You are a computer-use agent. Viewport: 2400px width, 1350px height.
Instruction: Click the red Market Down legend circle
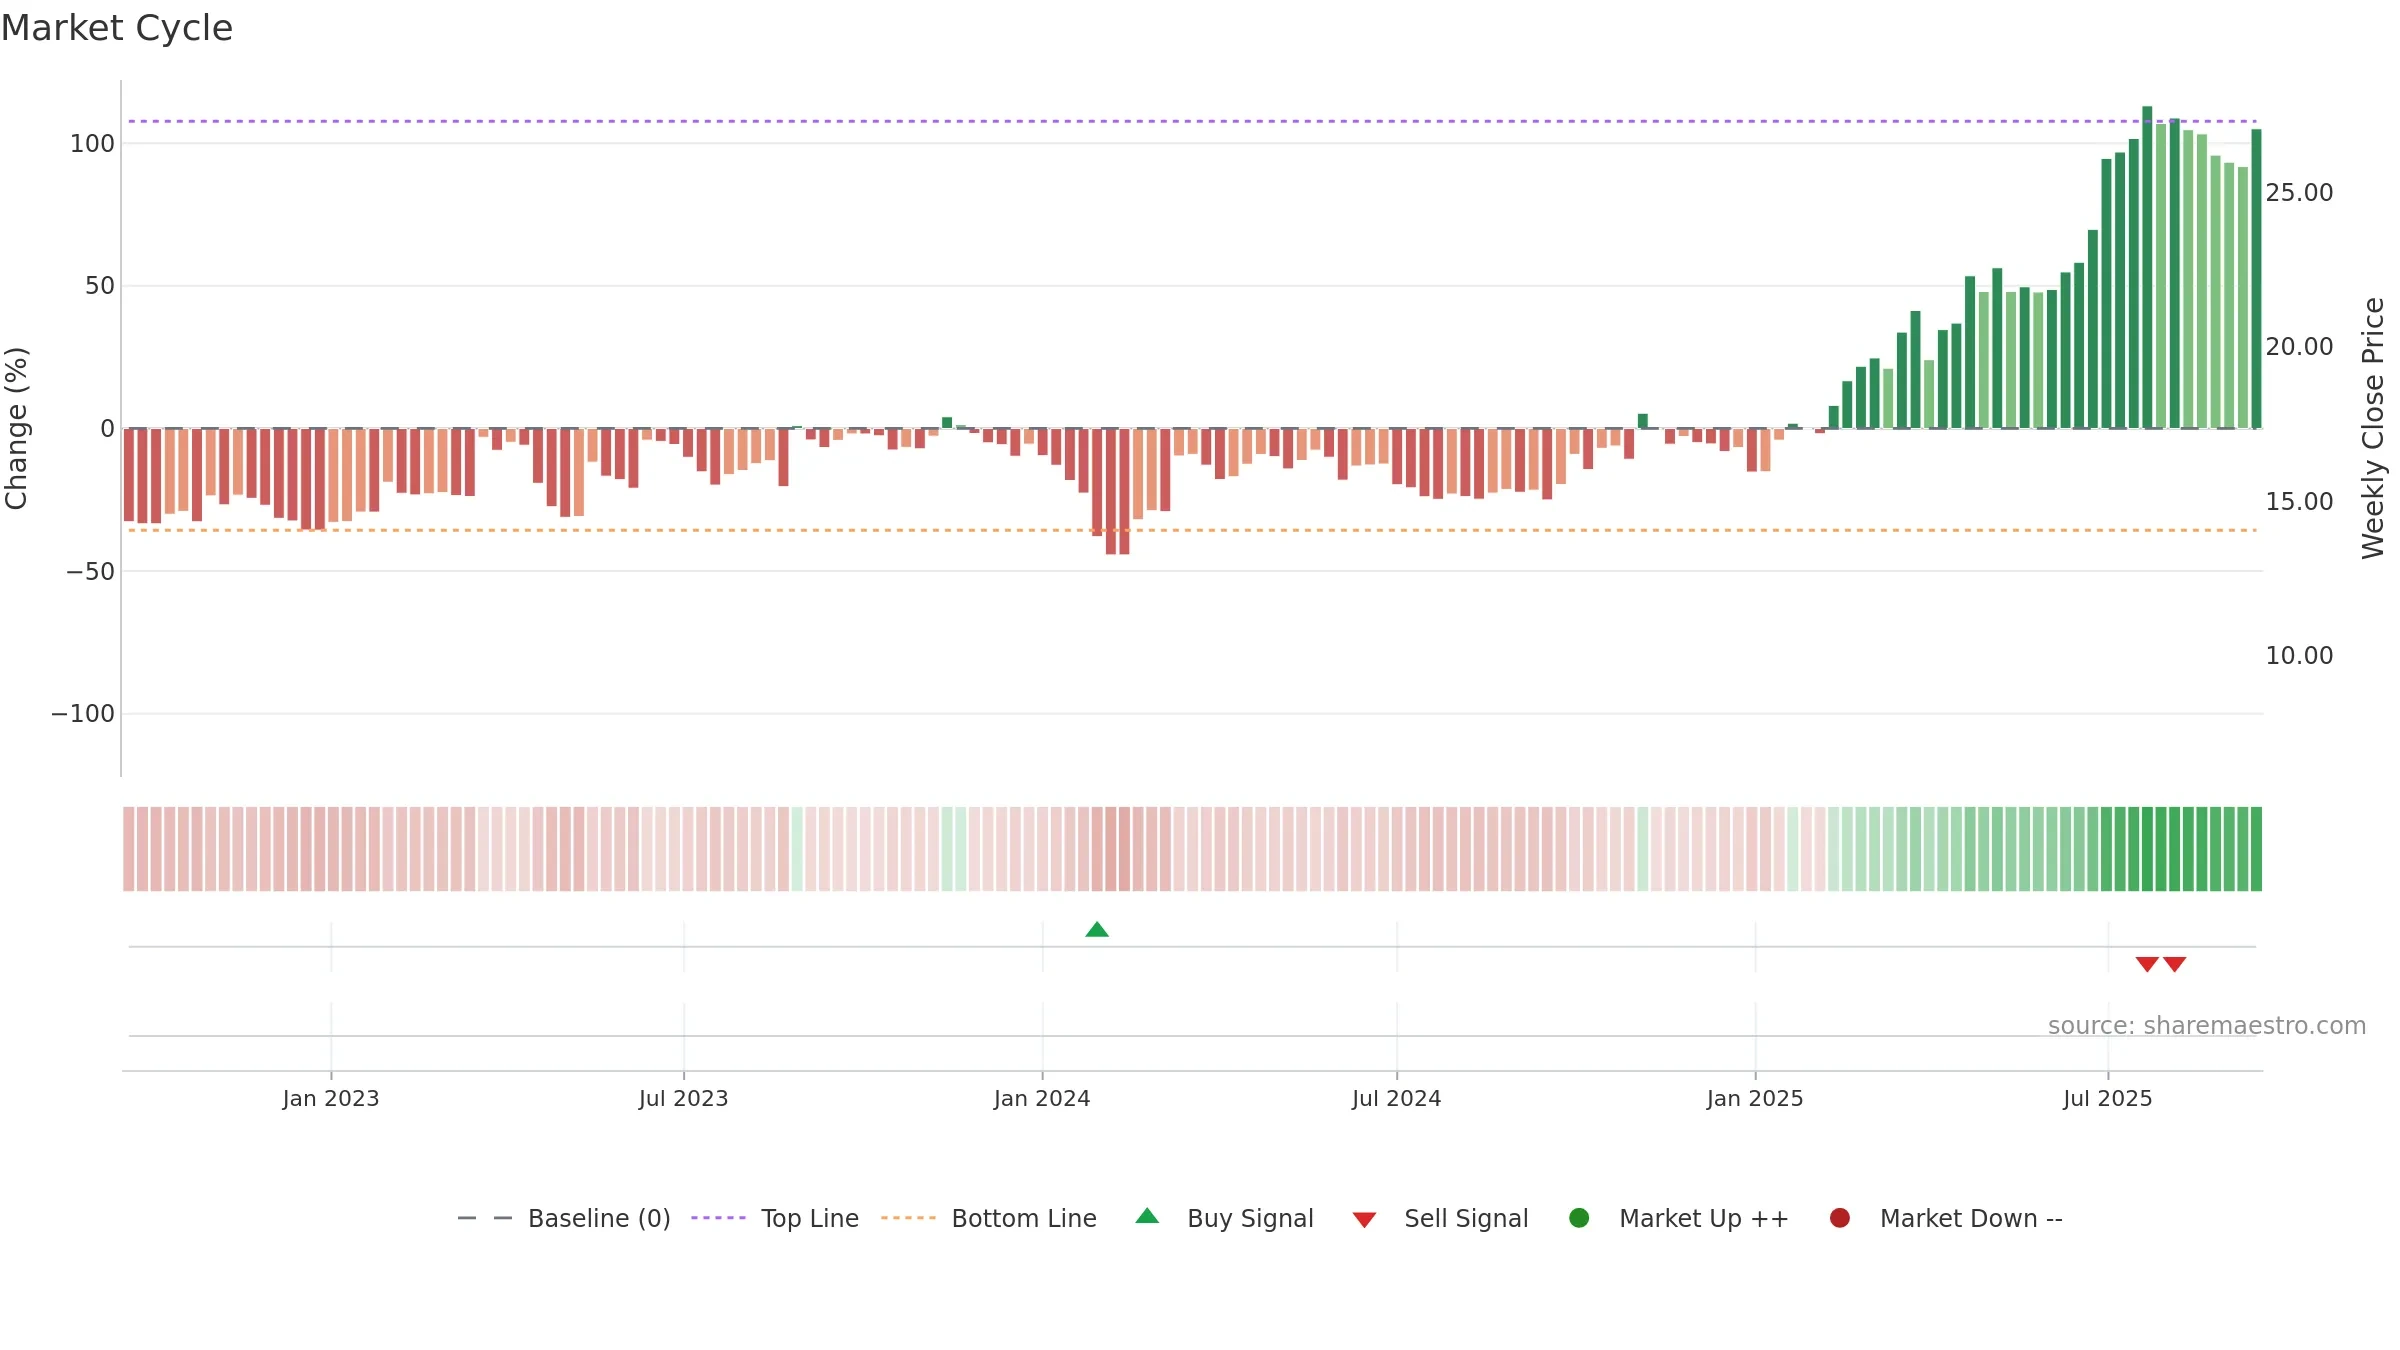[x=1839, y=1218]
